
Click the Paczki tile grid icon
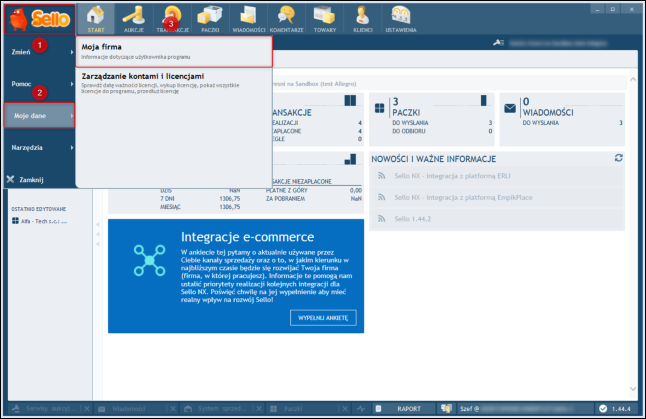click(379, 108)
